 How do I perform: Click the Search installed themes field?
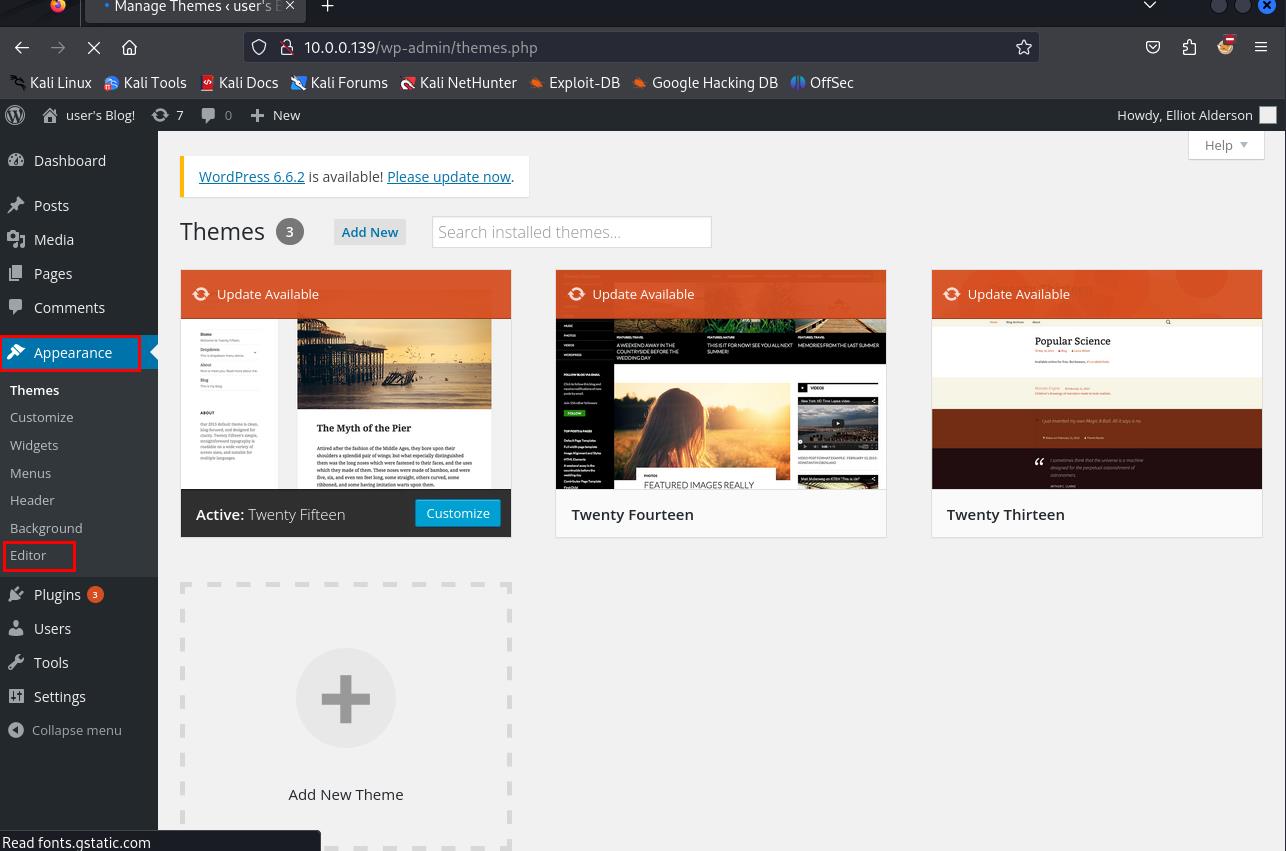click(571, 232)
